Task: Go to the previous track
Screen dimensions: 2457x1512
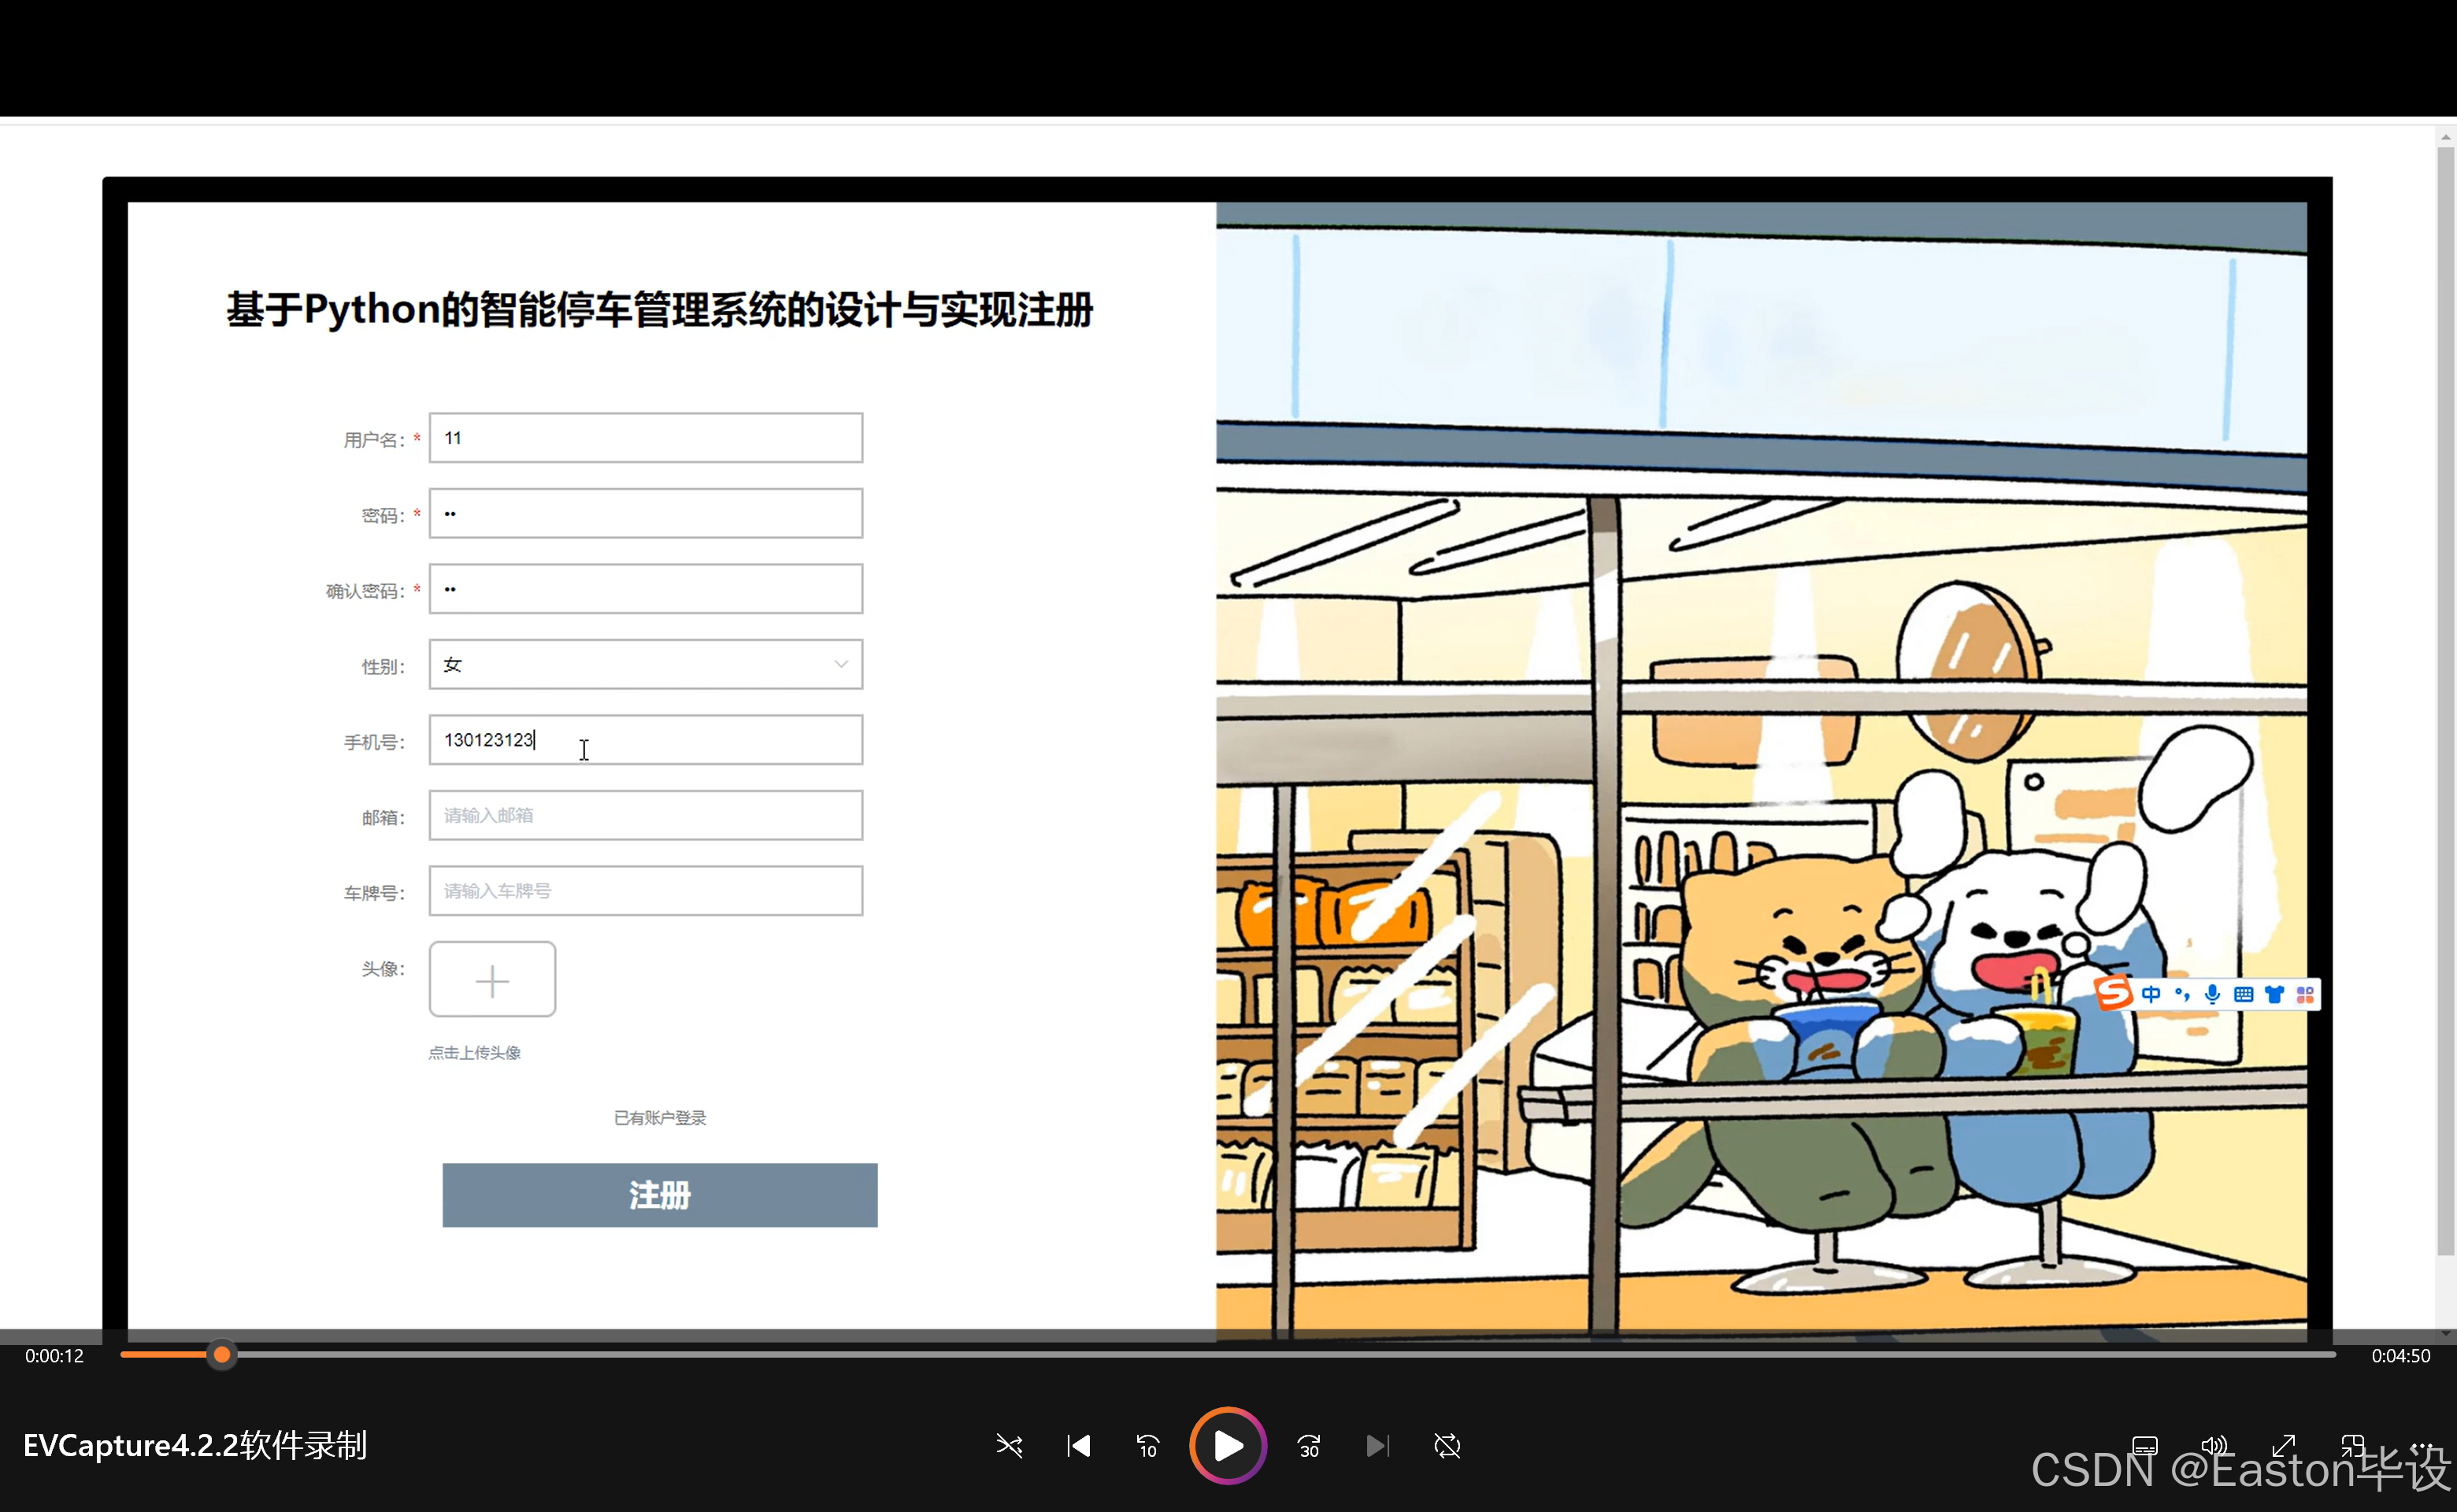Action: (x=1079, y=1446)
